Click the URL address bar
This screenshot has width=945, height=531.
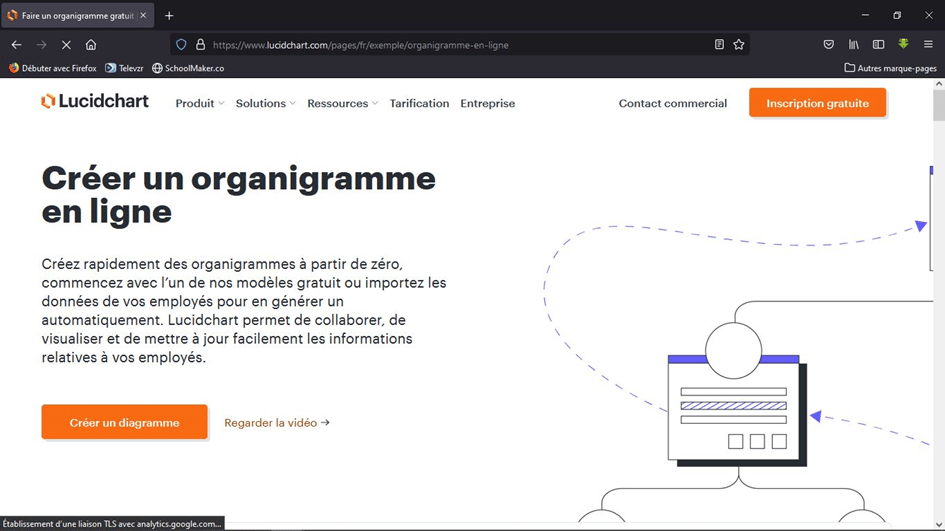458,45
